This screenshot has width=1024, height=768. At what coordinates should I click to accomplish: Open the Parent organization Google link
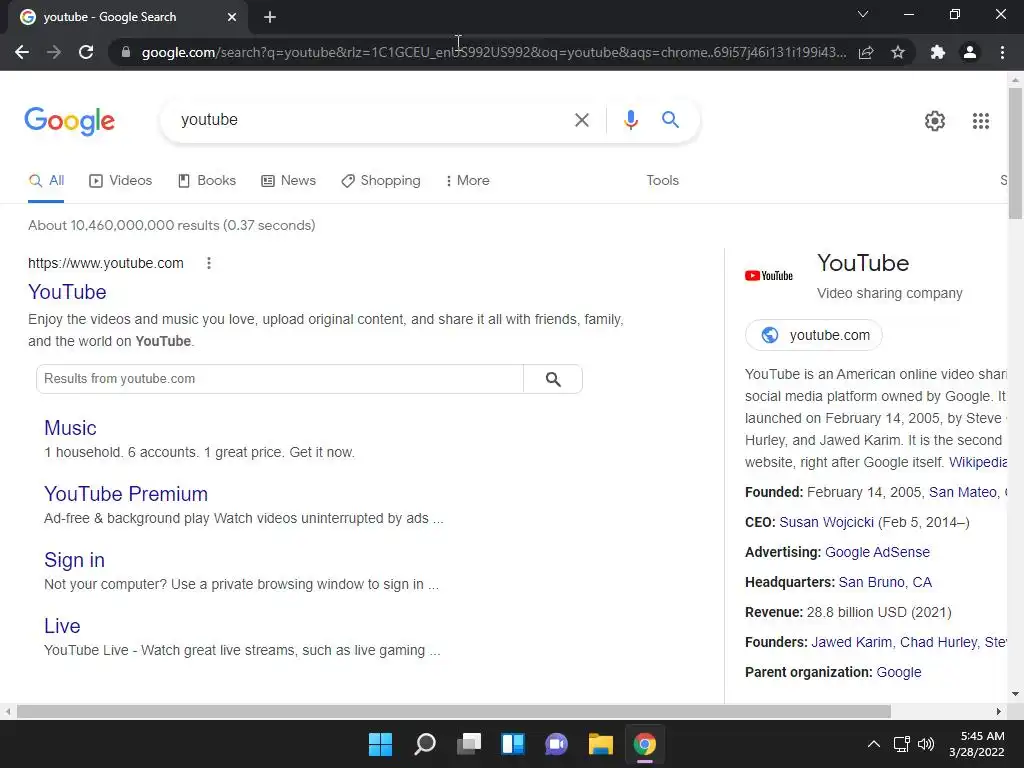[899, 673]
